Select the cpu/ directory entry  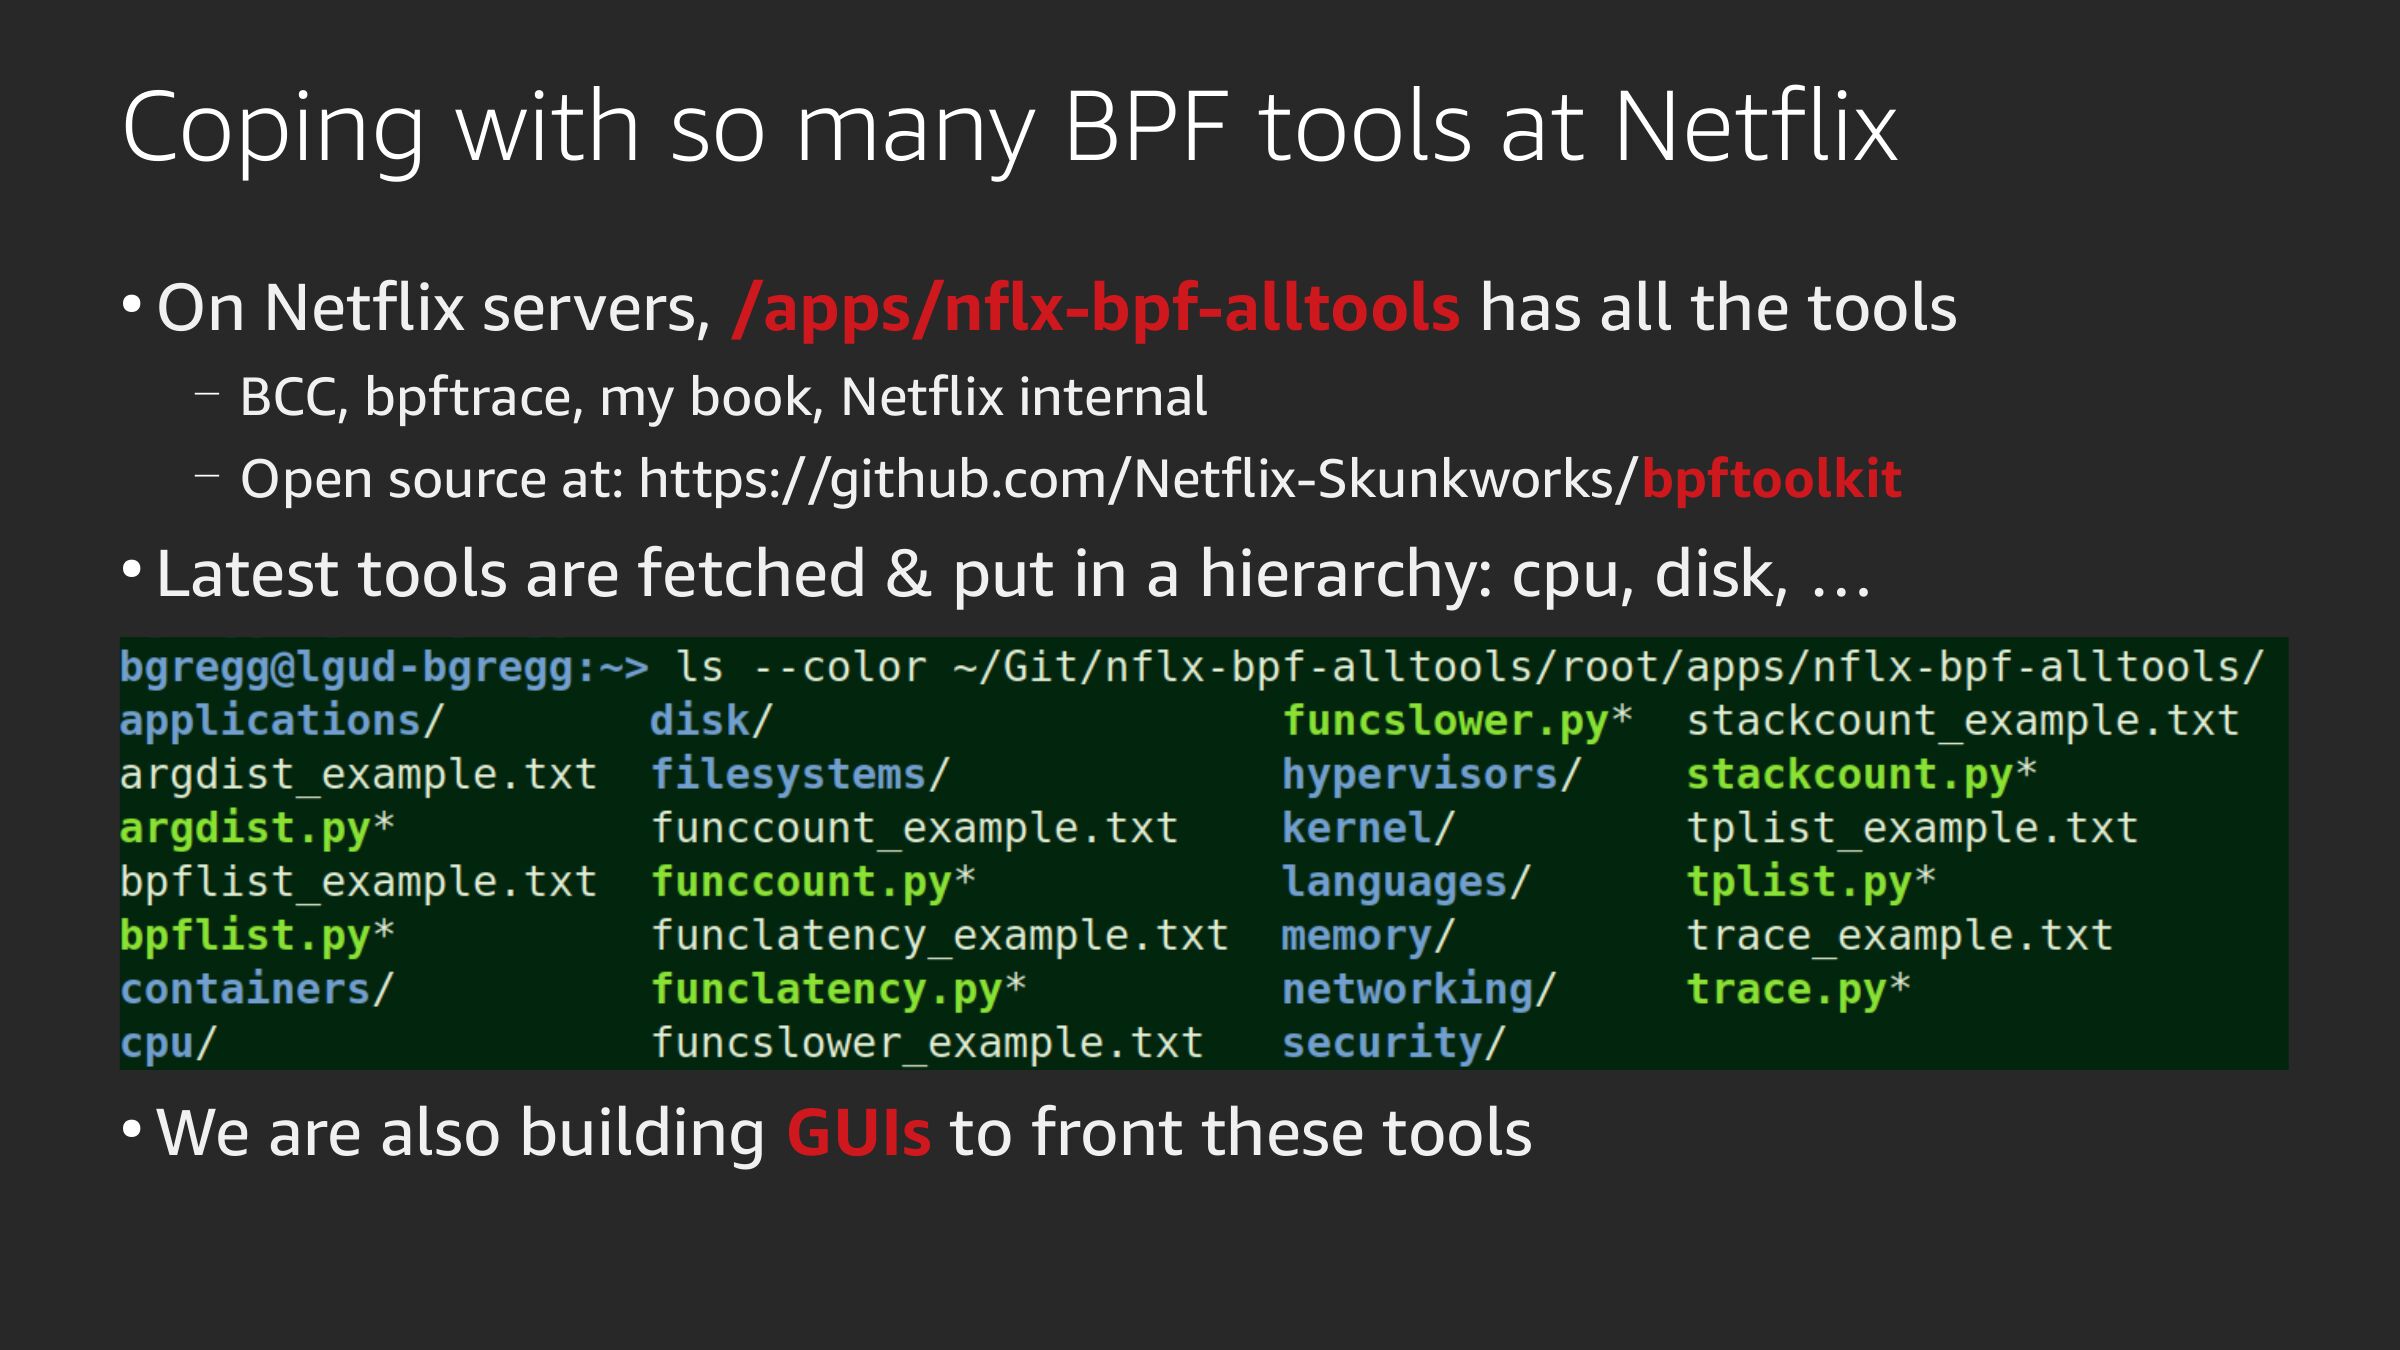(167, 1043)
